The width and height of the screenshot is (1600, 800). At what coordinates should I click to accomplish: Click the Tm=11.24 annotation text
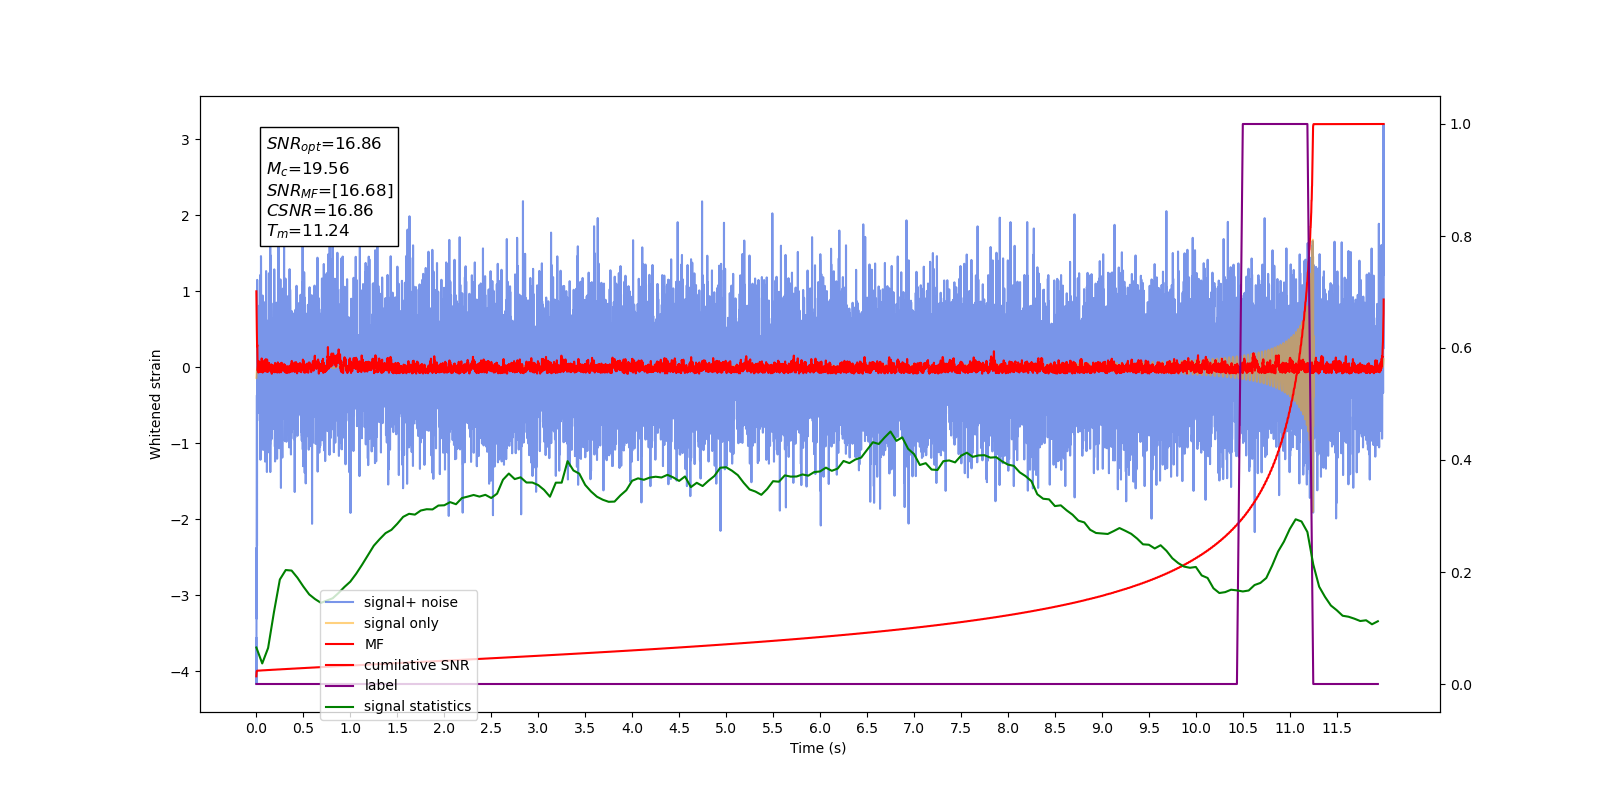point(308,231)
